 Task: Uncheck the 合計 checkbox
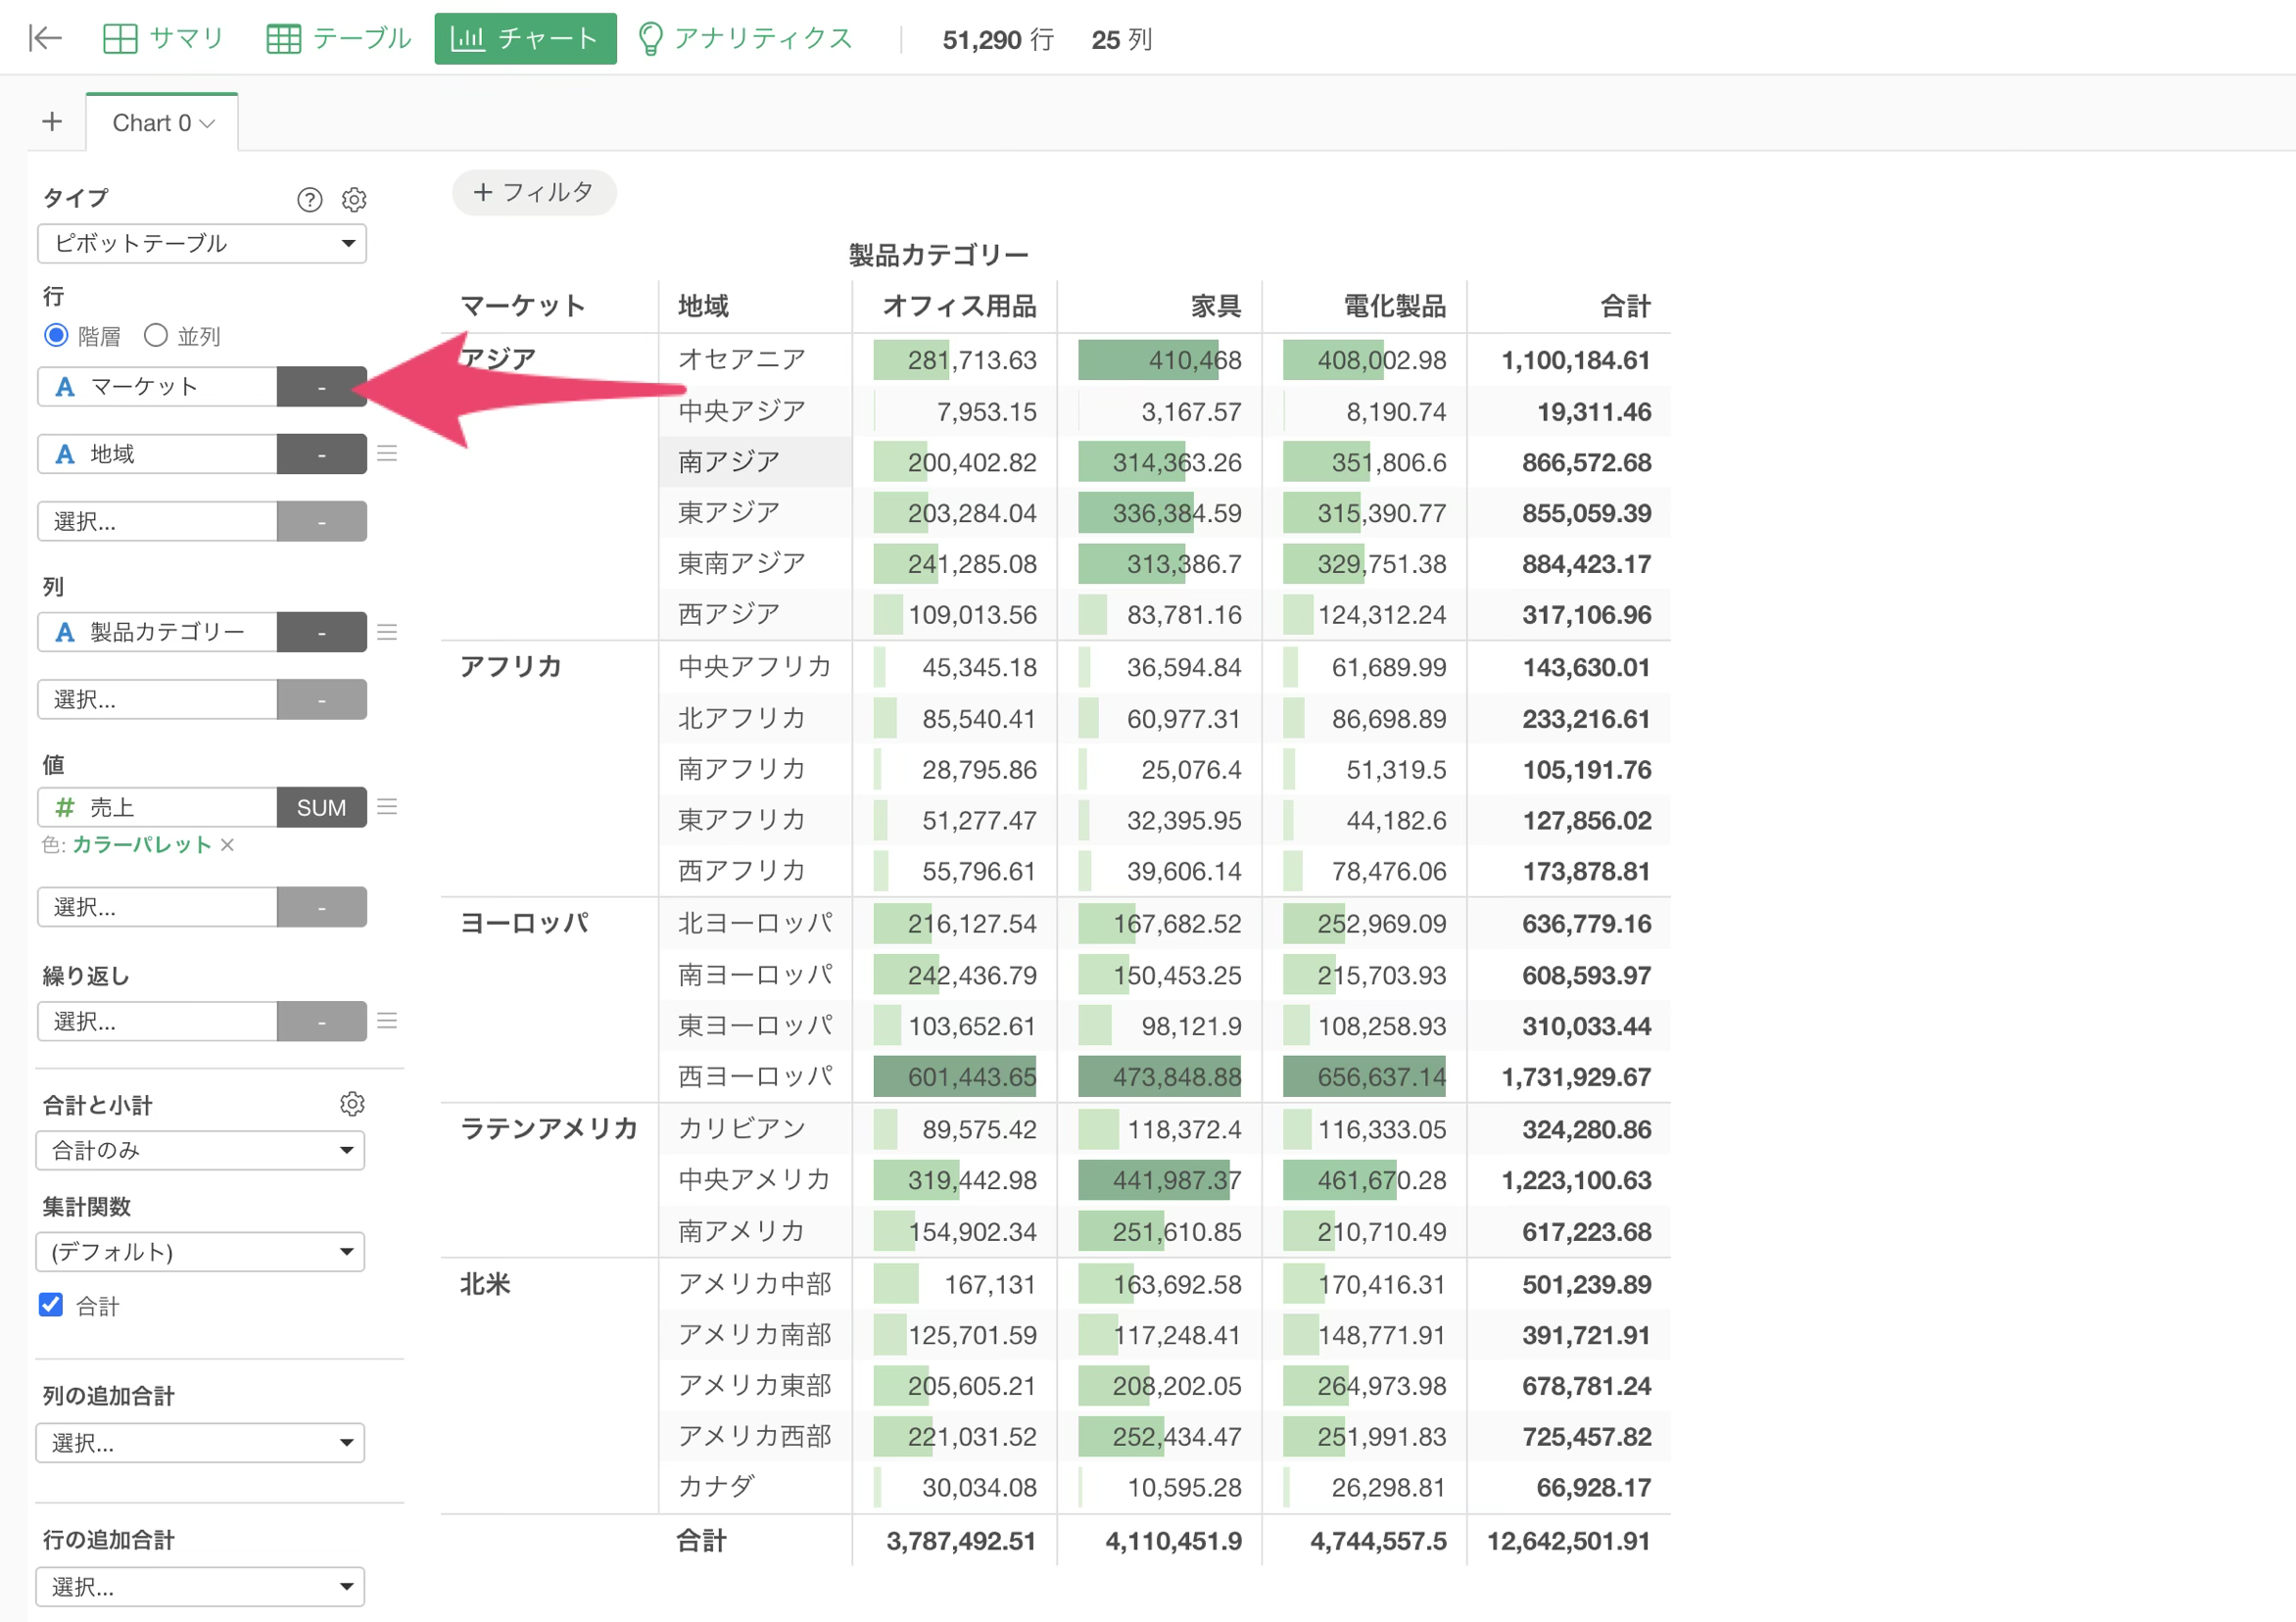[51, 1305]
